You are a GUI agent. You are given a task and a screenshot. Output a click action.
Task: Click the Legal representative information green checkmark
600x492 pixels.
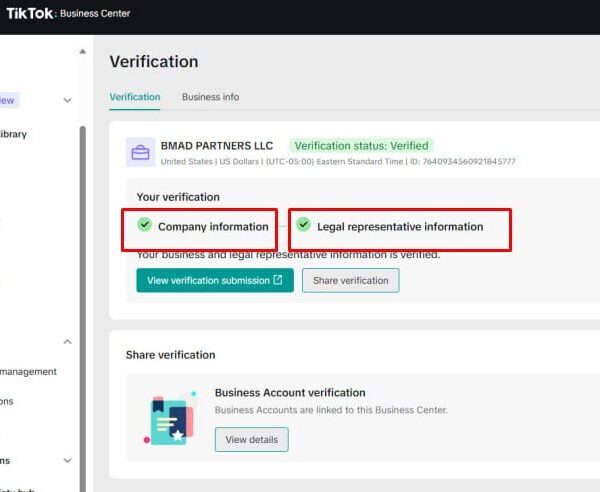[303, 225]
